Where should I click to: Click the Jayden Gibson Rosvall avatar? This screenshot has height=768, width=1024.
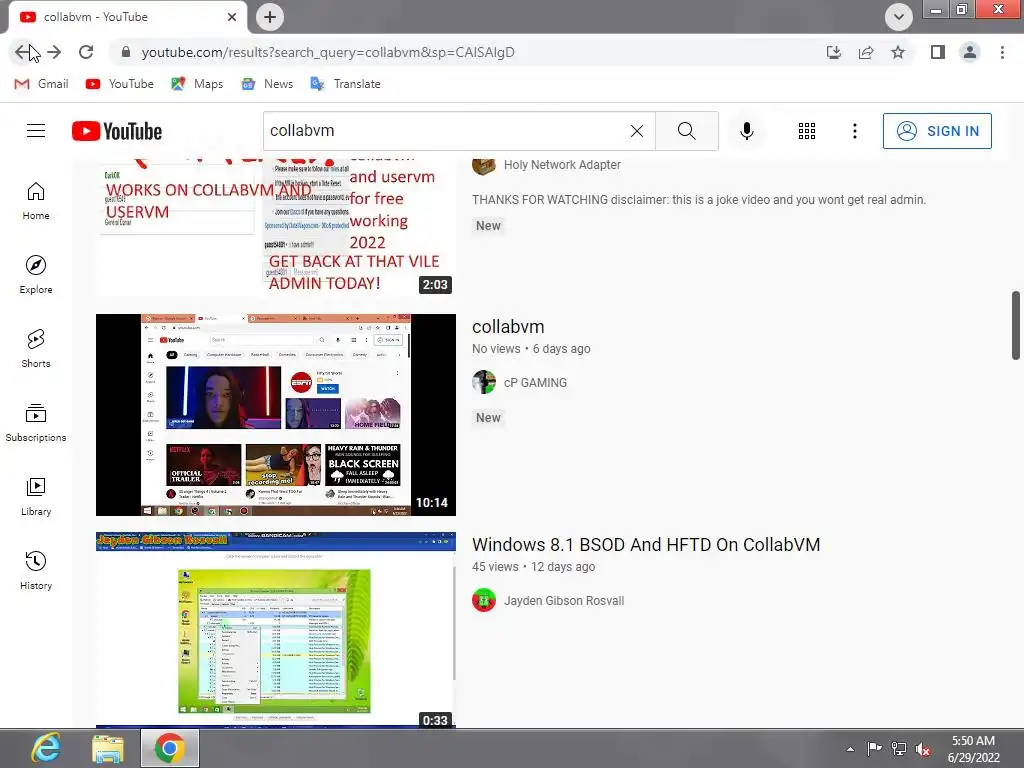pos(484,601)
